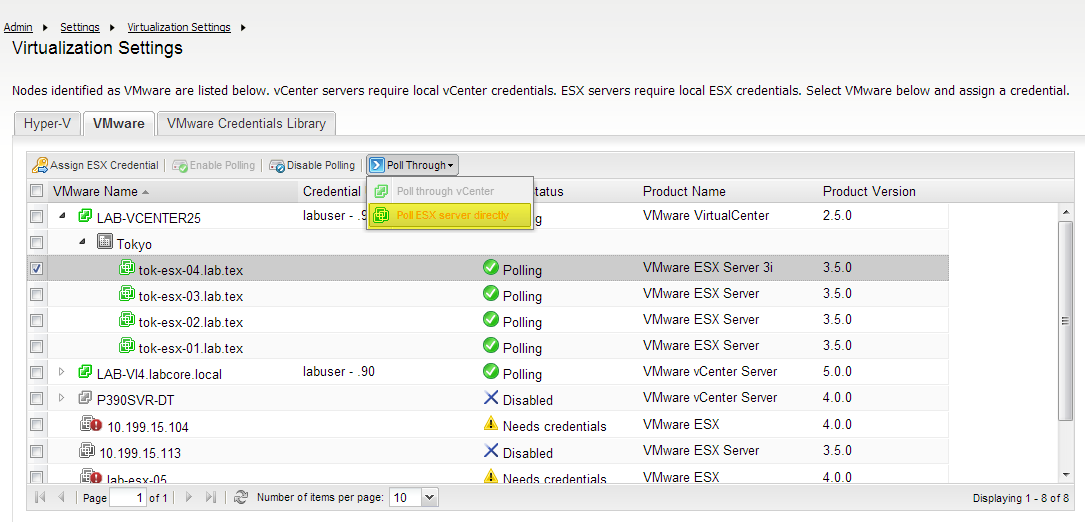Click the Enable Polling icon
Viewport: 1085px width, 522px height.
[180, 166]
